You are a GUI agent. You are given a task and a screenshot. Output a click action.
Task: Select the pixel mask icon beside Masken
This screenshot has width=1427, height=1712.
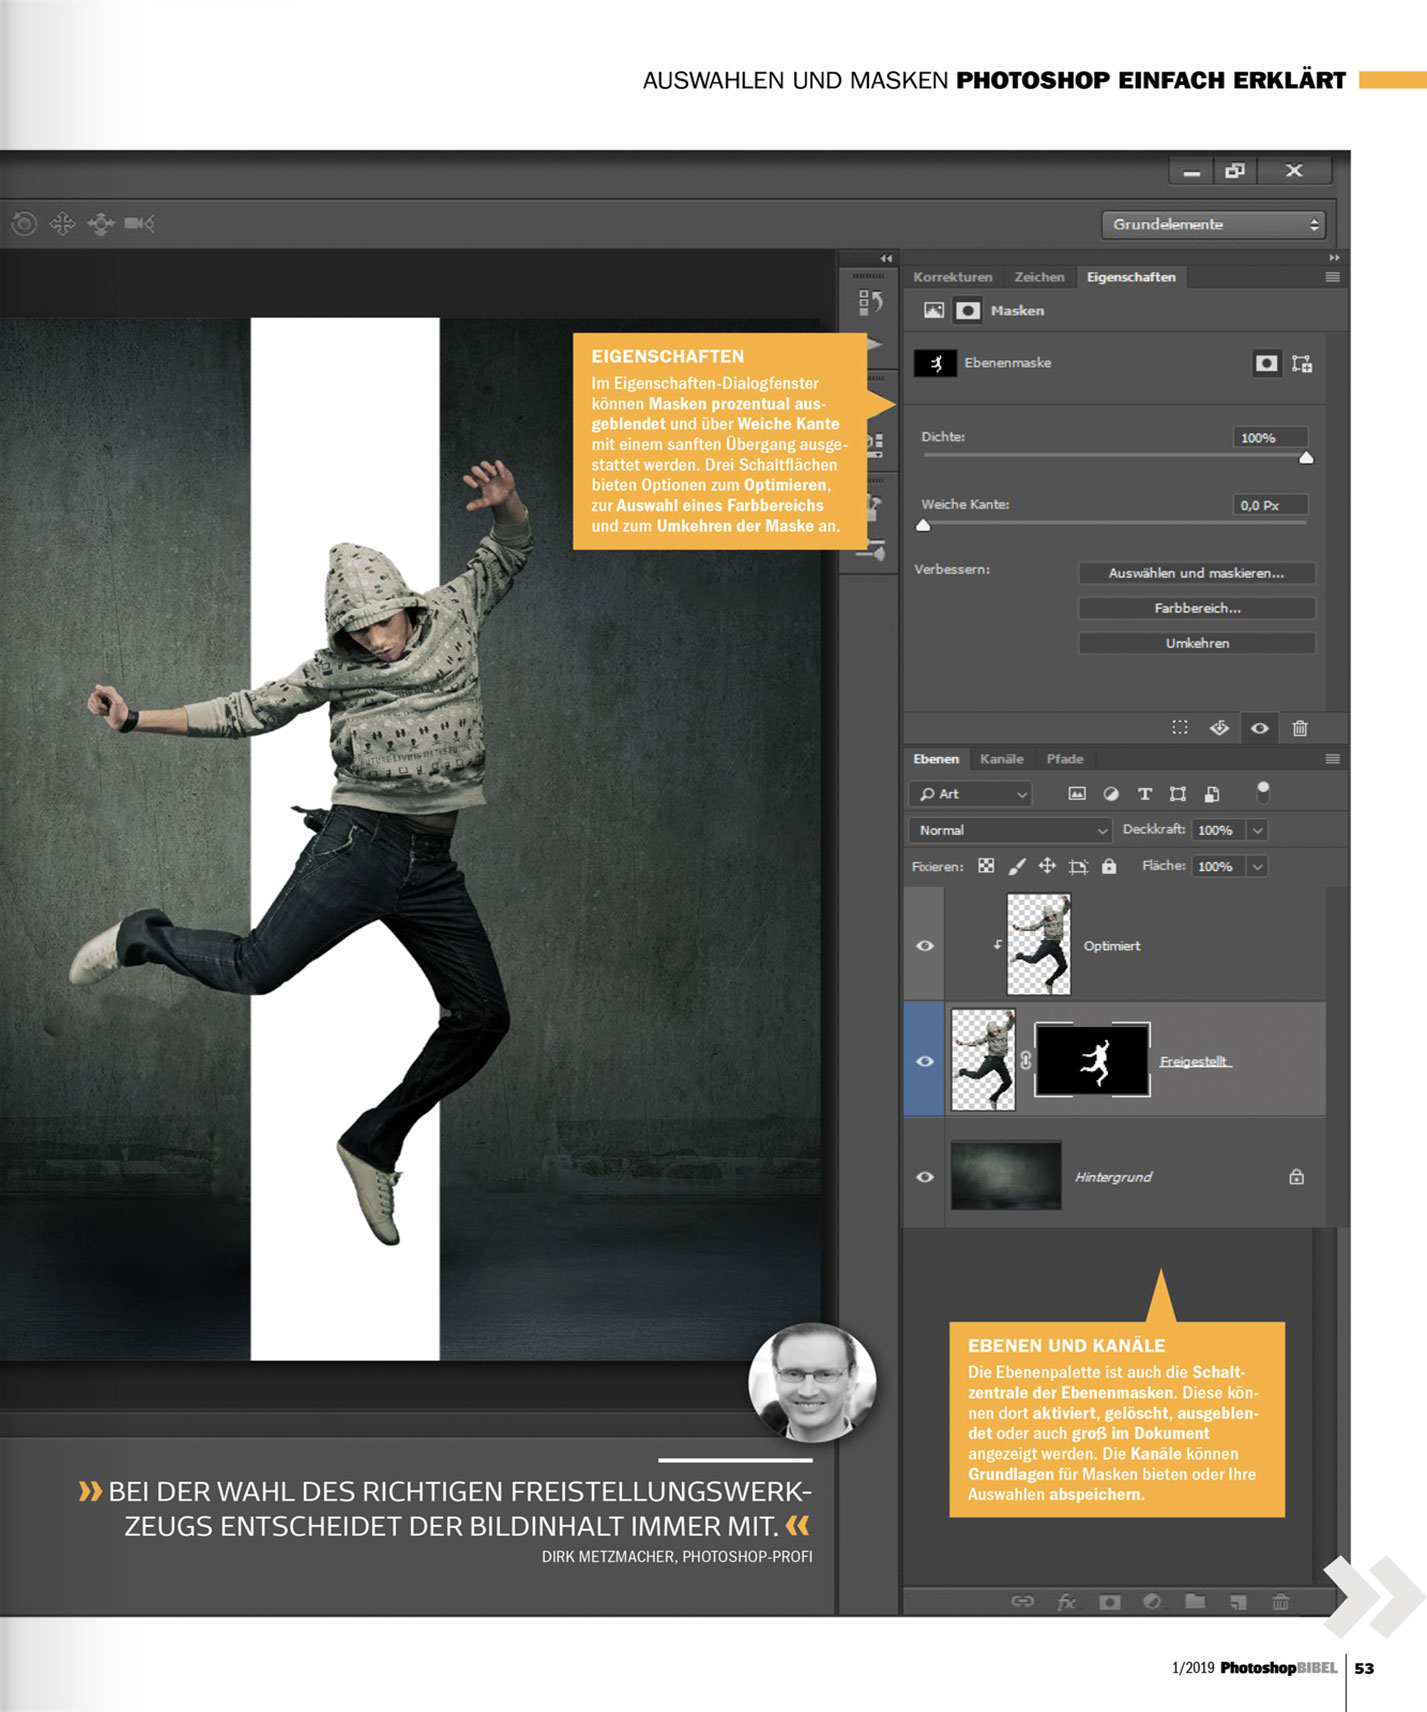(967, 311)
